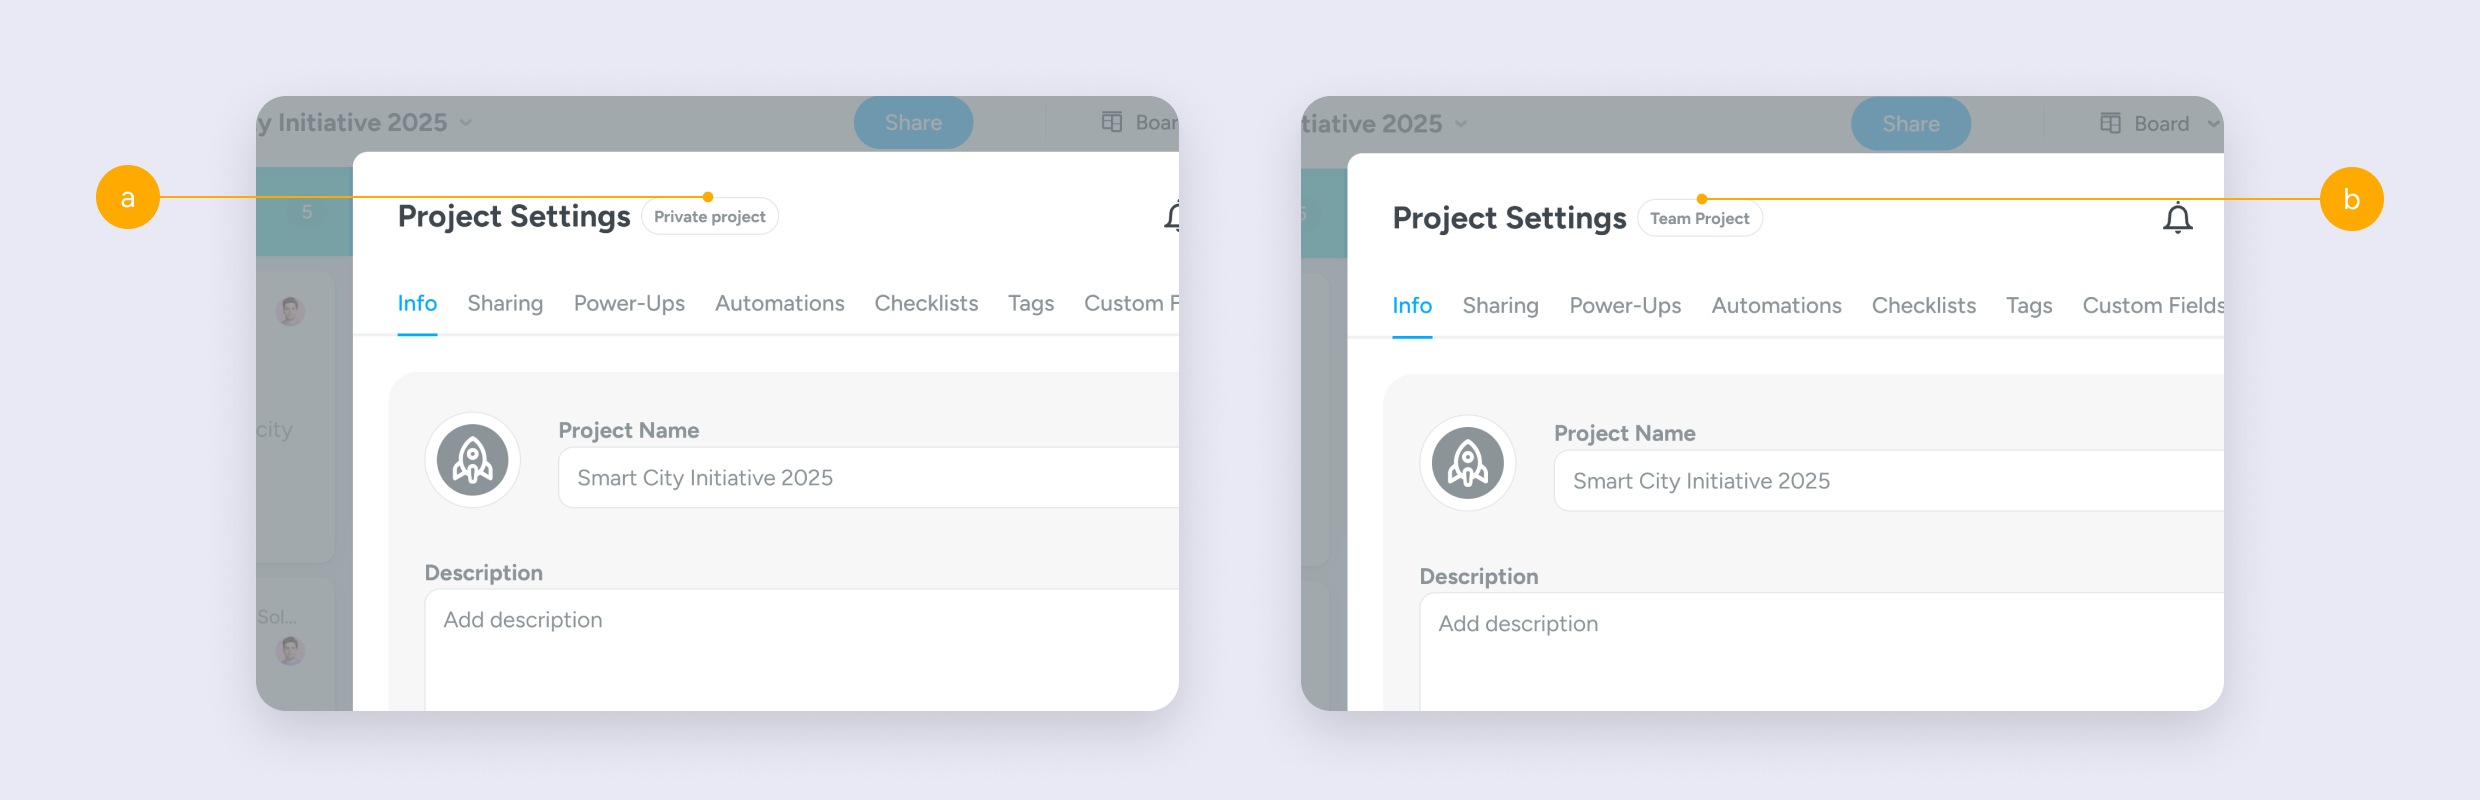
Task: Click the notification bell in right panel
Action: (x=2177, y=218)
